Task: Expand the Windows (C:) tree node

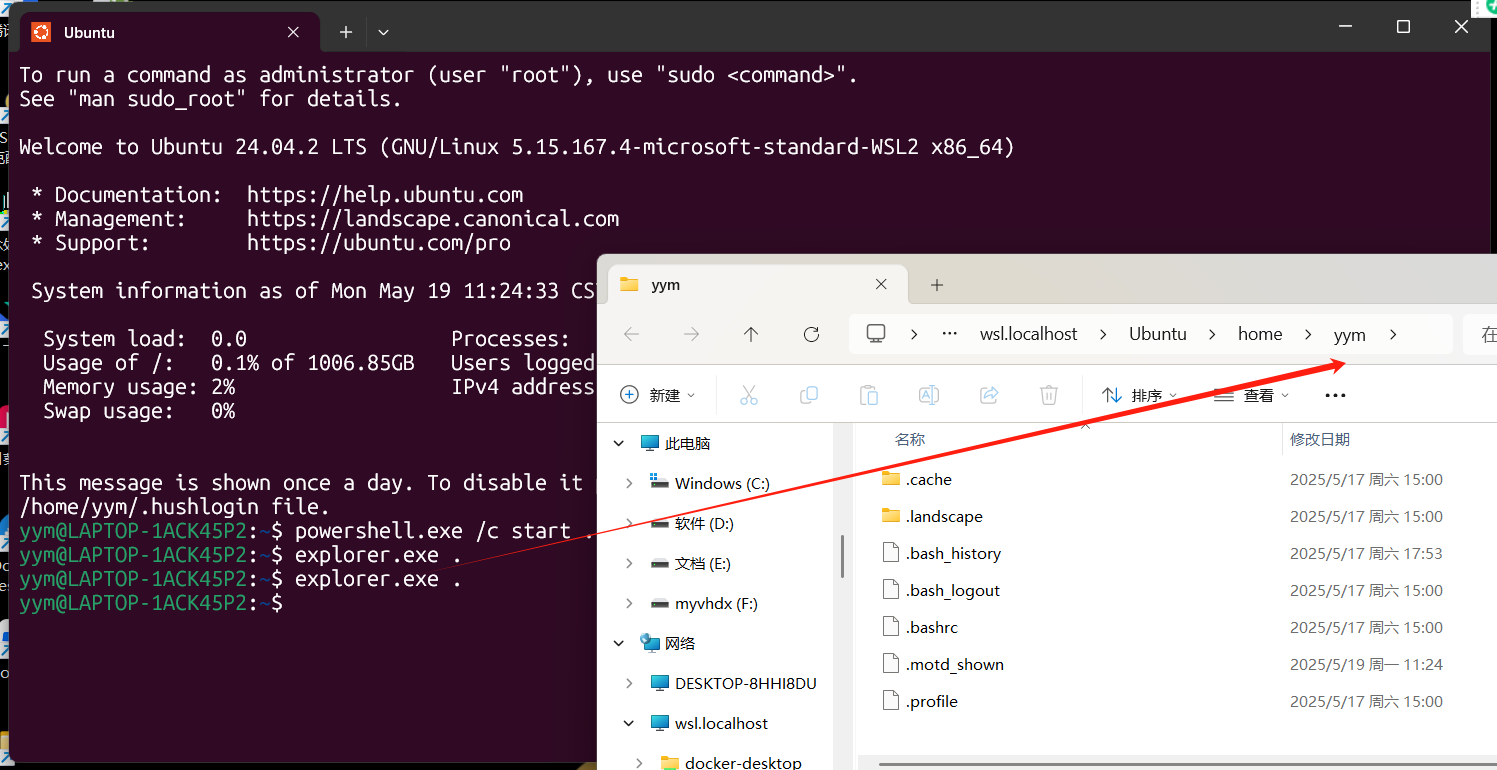Action: pos(629,483)
